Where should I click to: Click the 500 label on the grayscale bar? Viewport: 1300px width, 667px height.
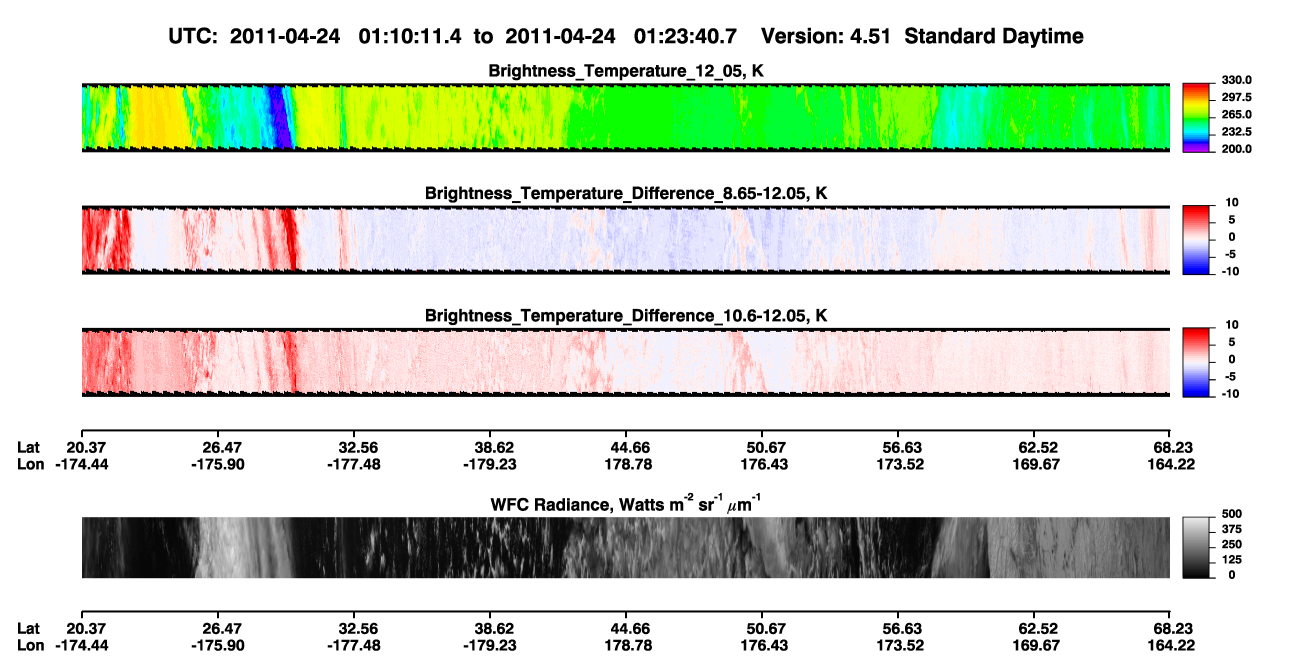coord(1232,514)
